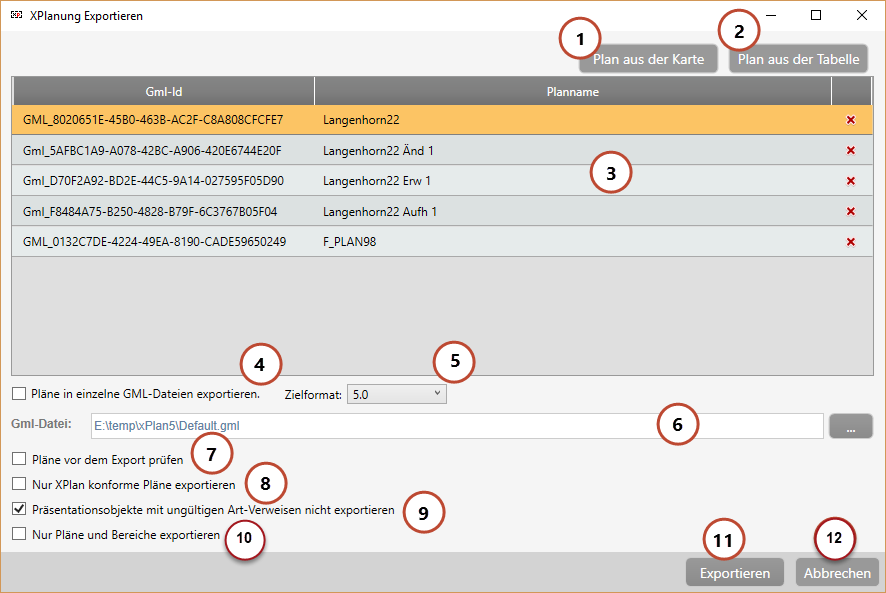The width and height of the screenshot is (886, 593).
Task: Check 'Nur Pläne und Bereiche exportieren'
Action: (x=17, y=533)
